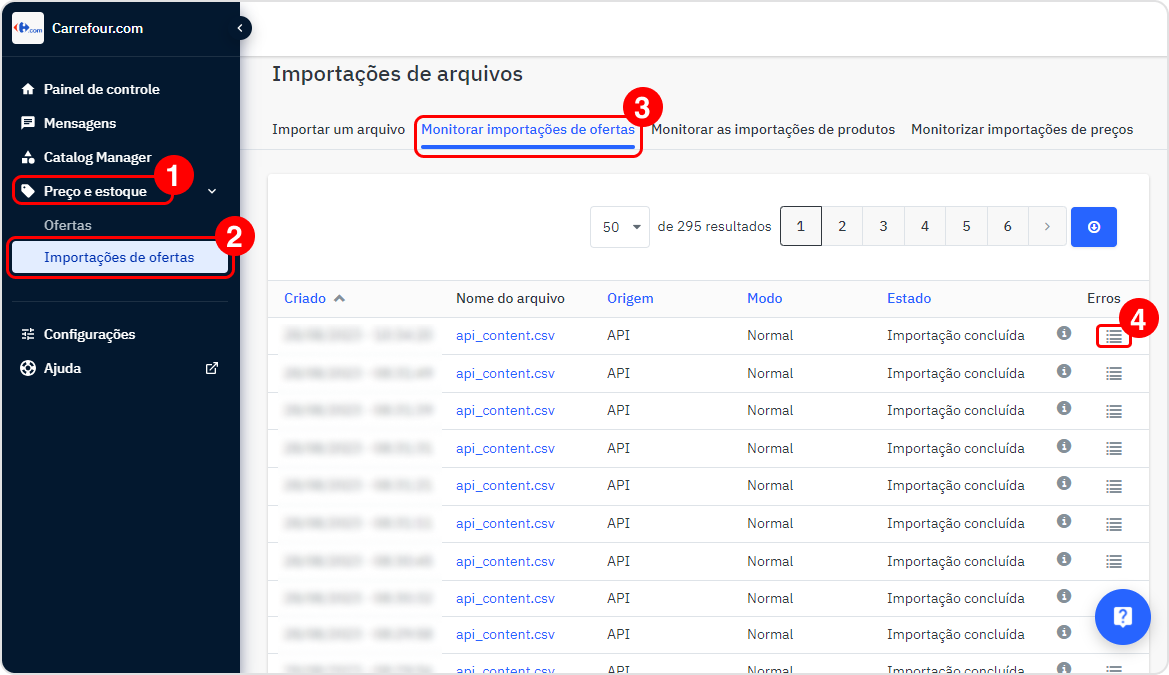Switch to Importar um arquivo tab

point(338,130)
